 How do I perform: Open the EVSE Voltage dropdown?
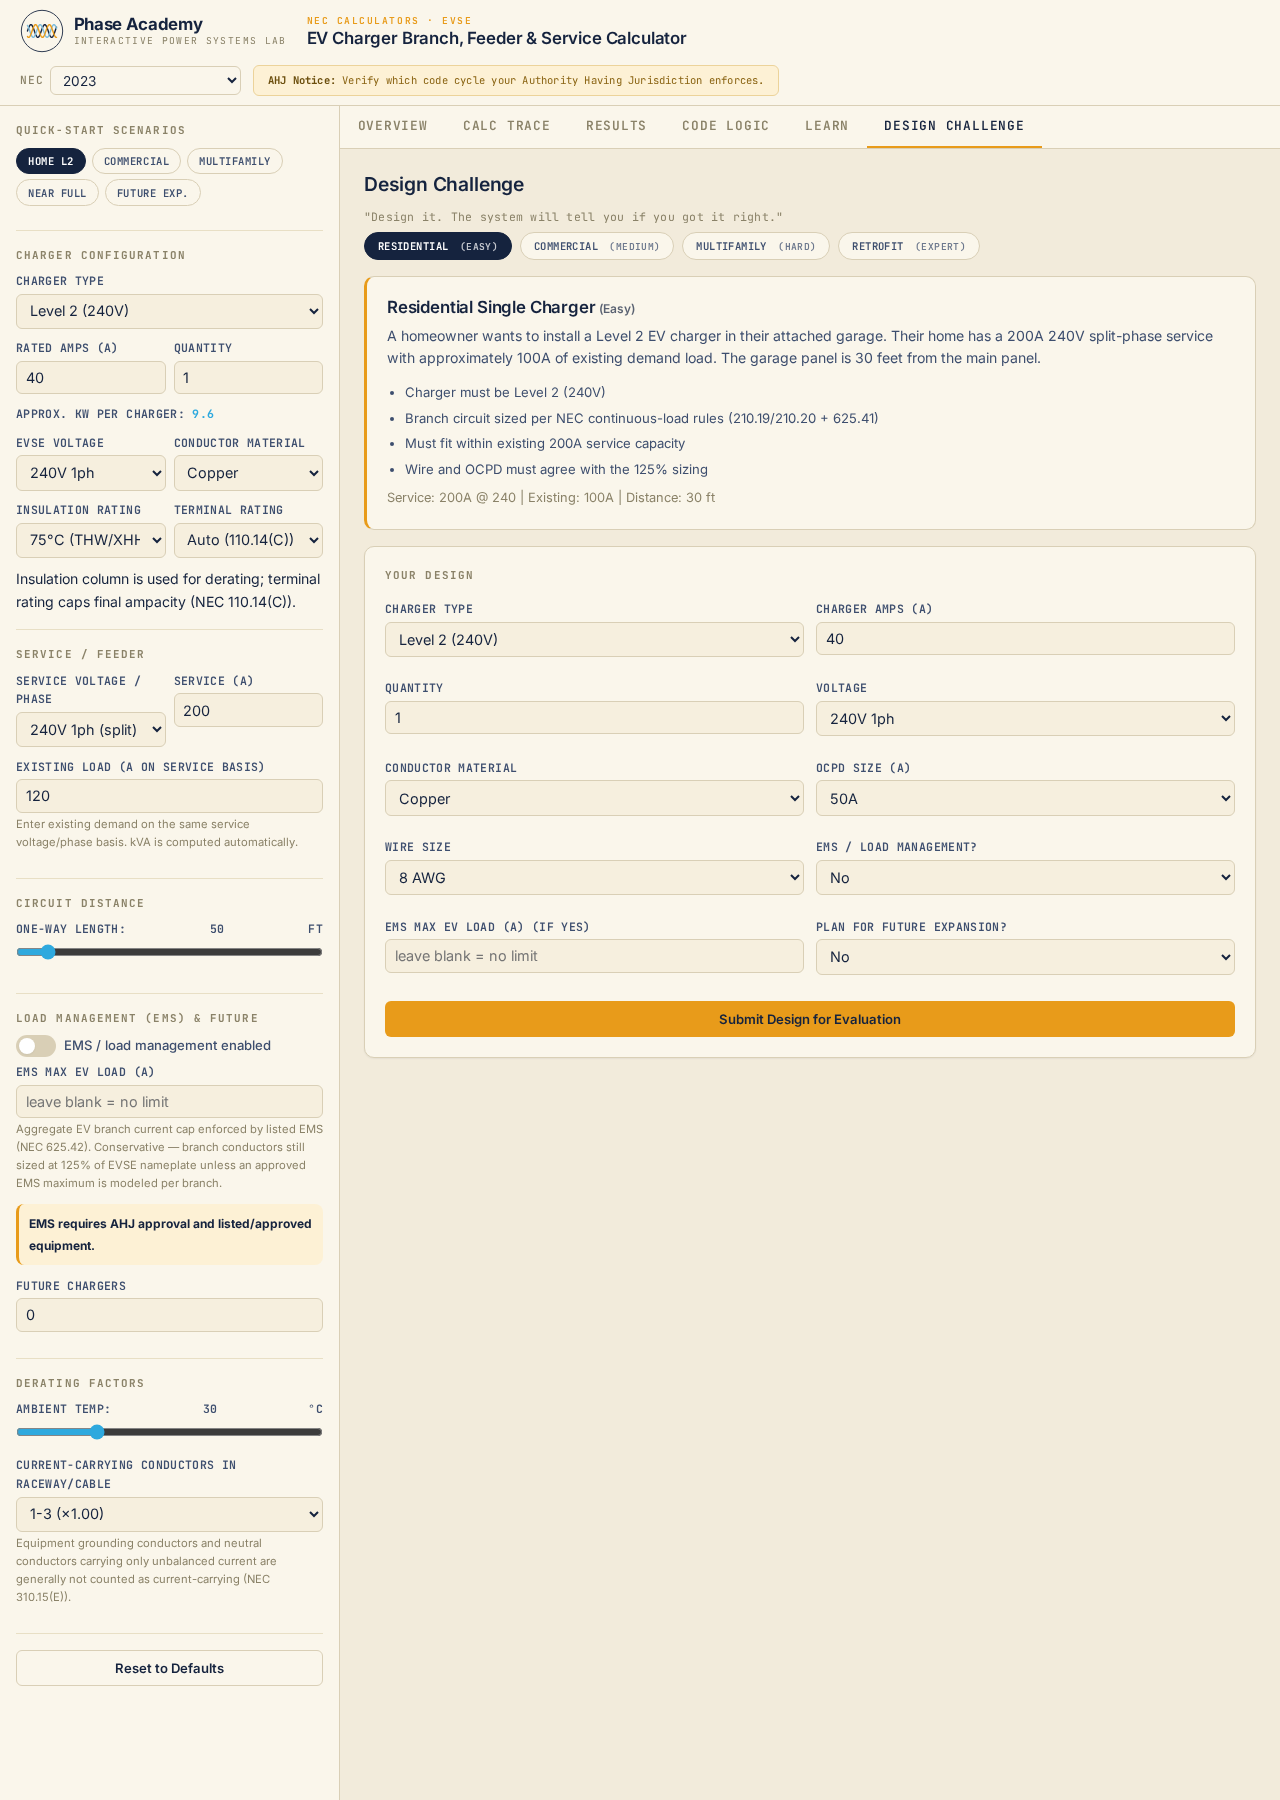tap(91, 473)
